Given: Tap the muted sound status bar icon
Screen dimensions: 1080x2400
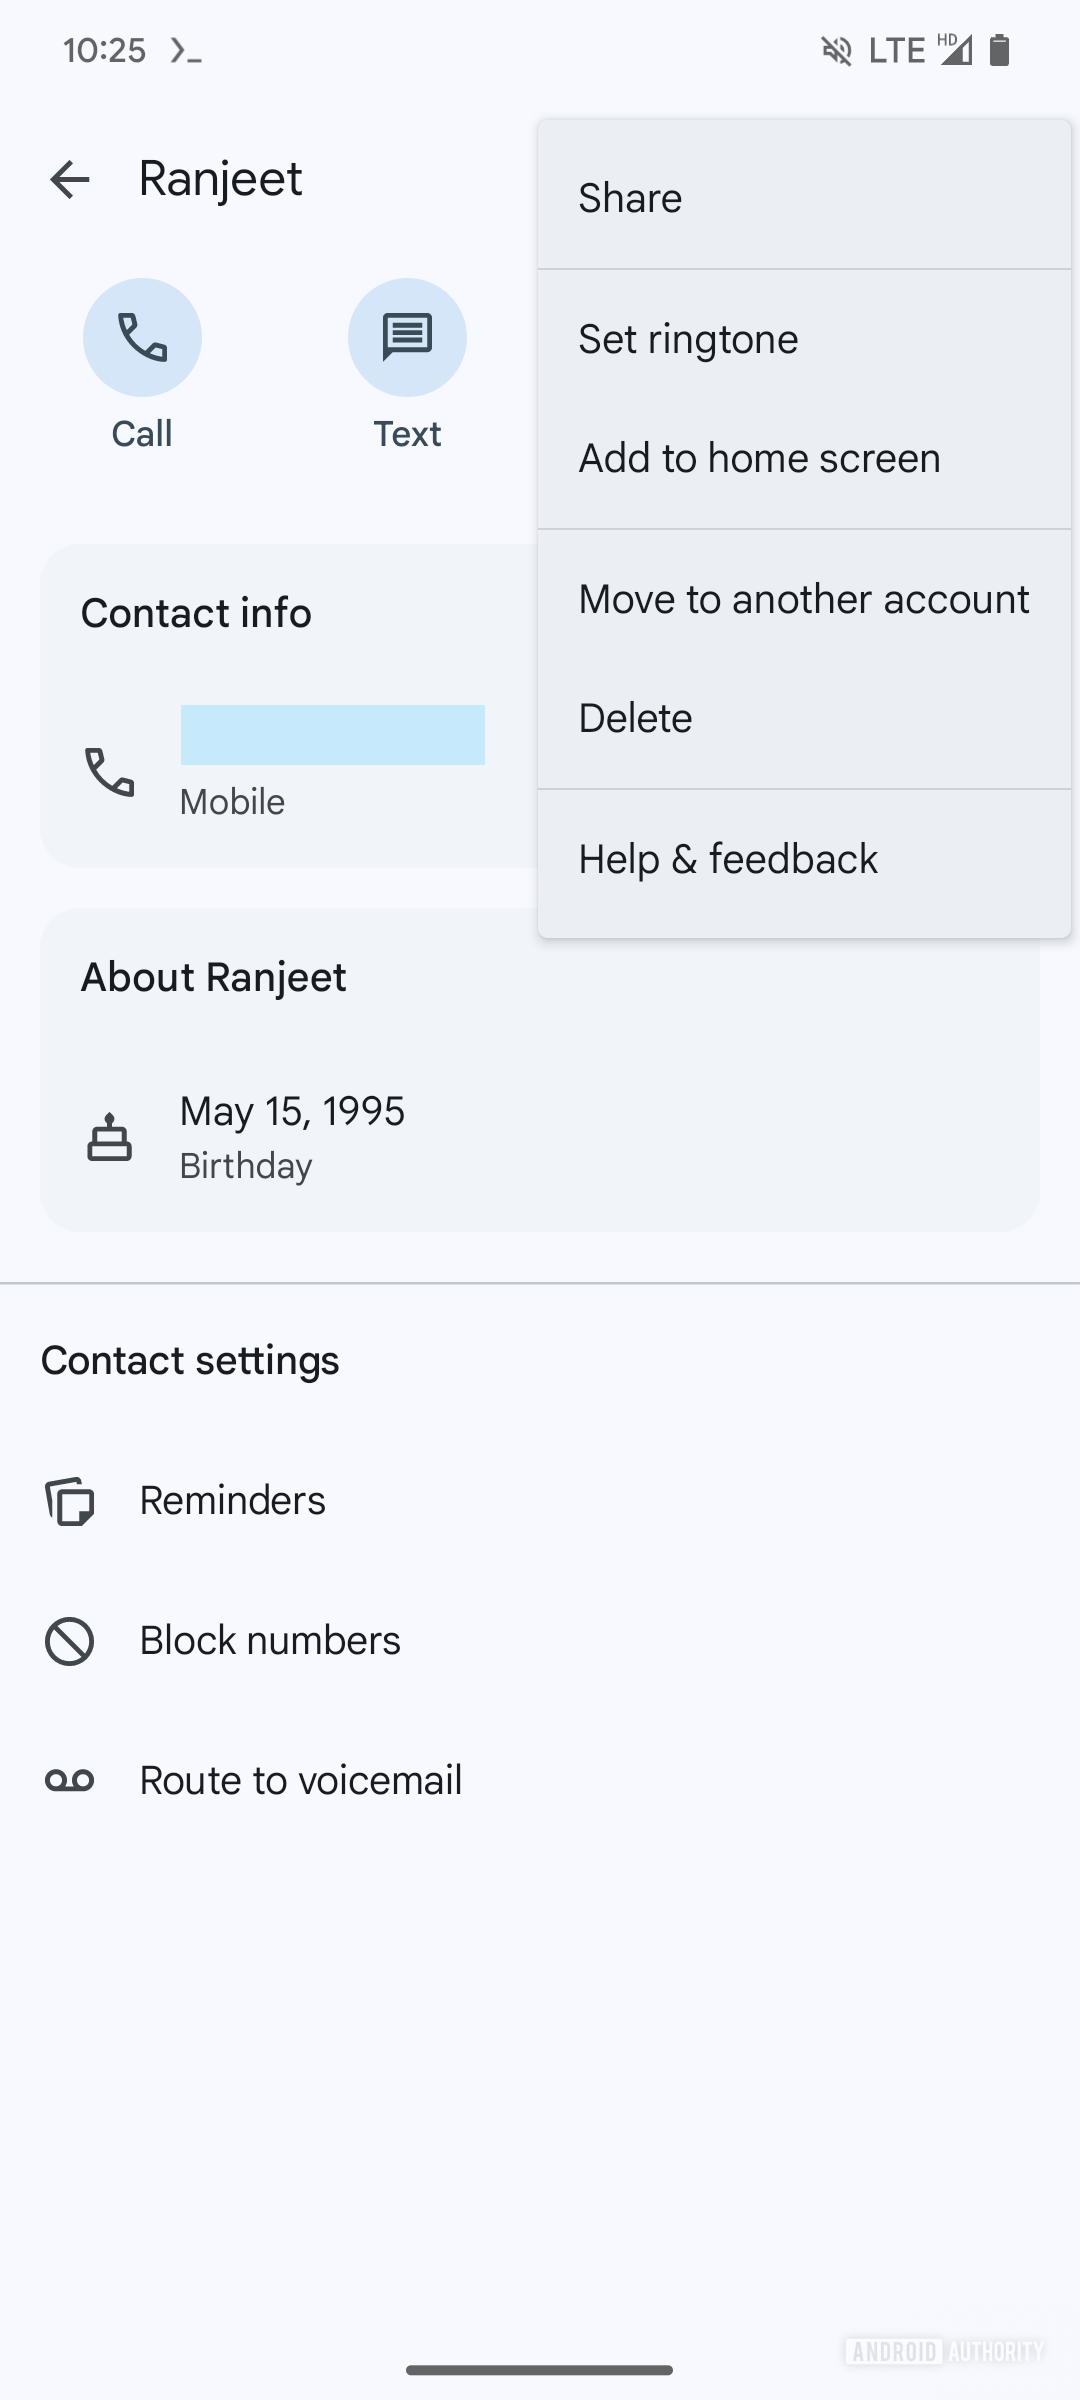Looking at the screenshot, I should point(836,50).
